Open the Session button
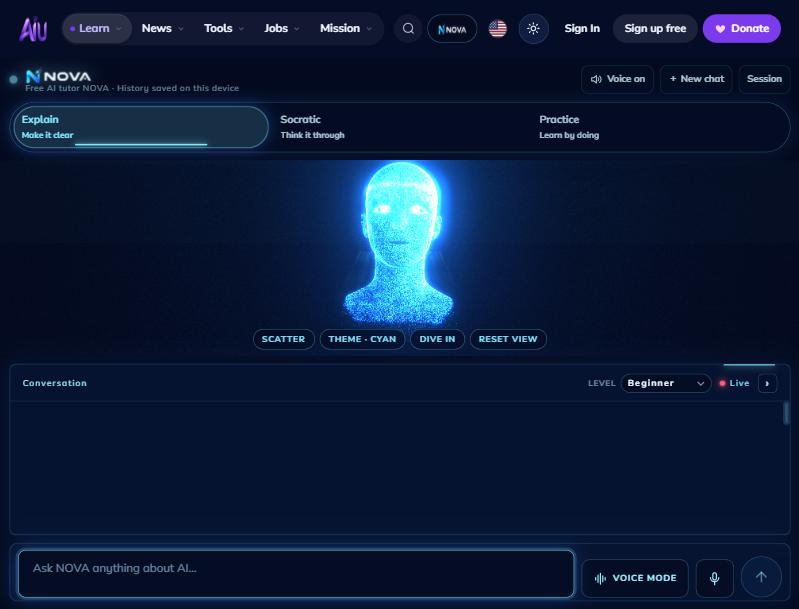This screenshot has width=799, height=609. [764, 79]
